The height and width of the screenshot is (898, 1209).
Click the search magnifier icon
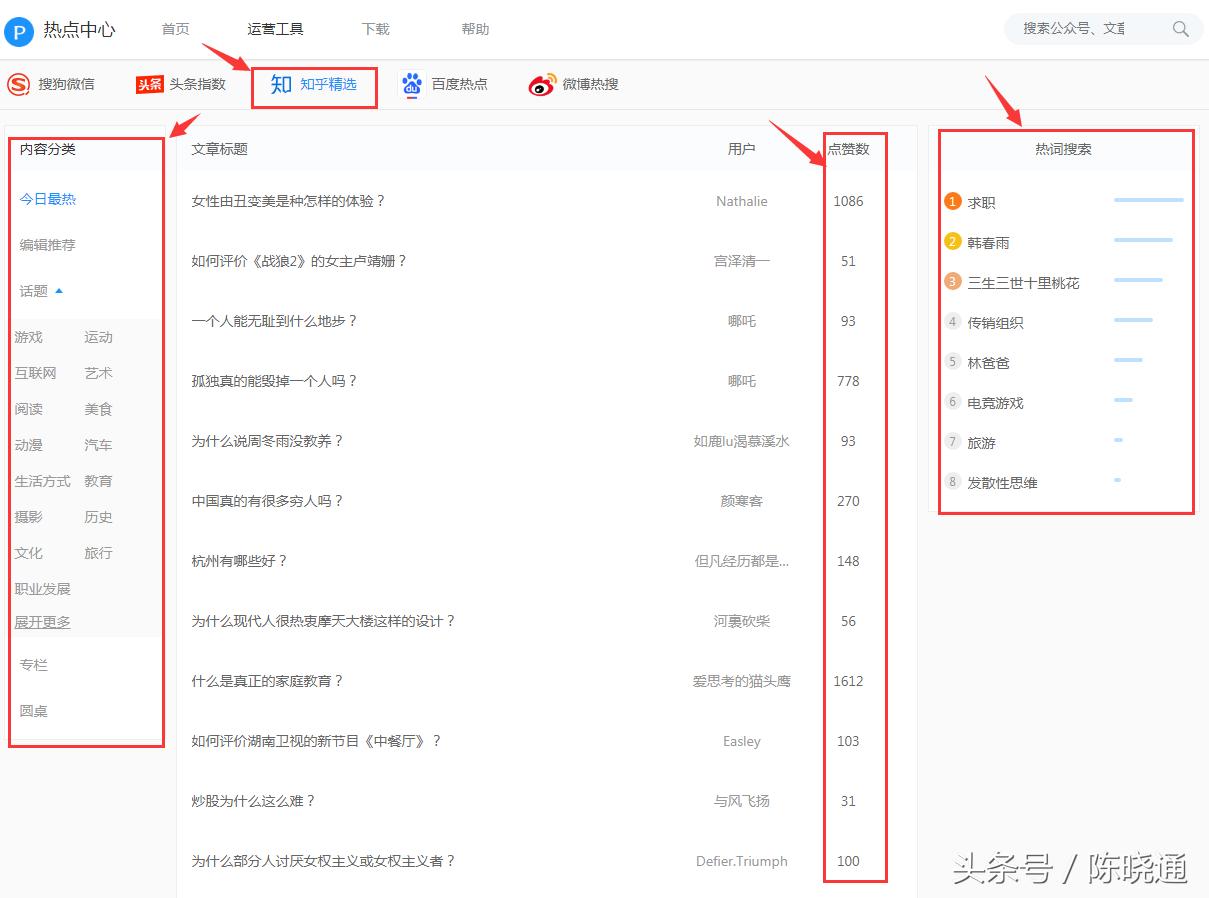click(x=1180, y=29)
